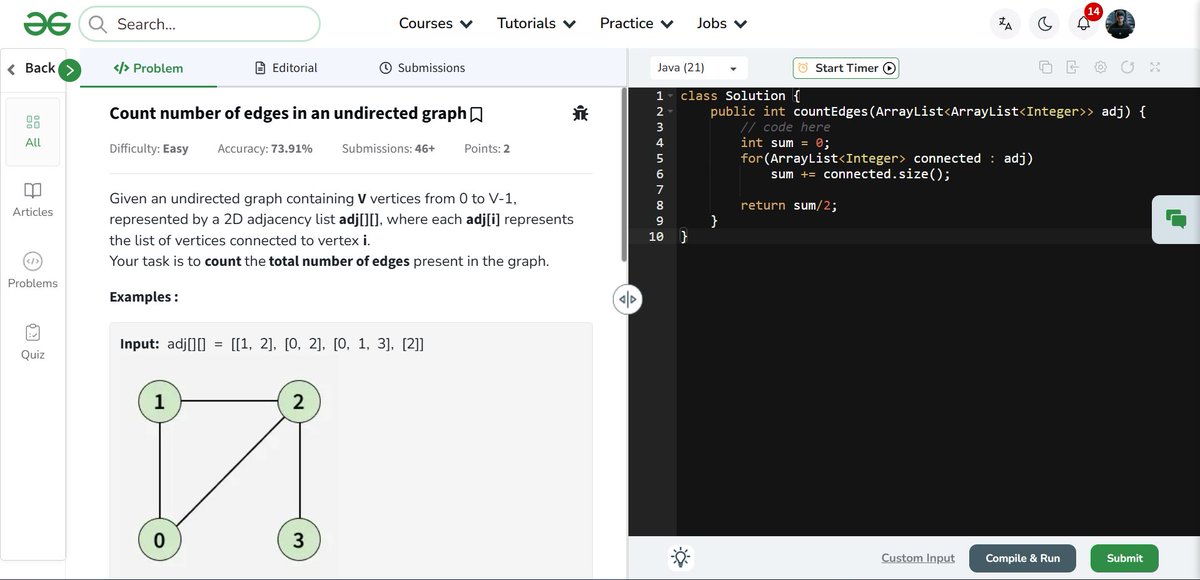Click the language translation icon

(1005, 22)
